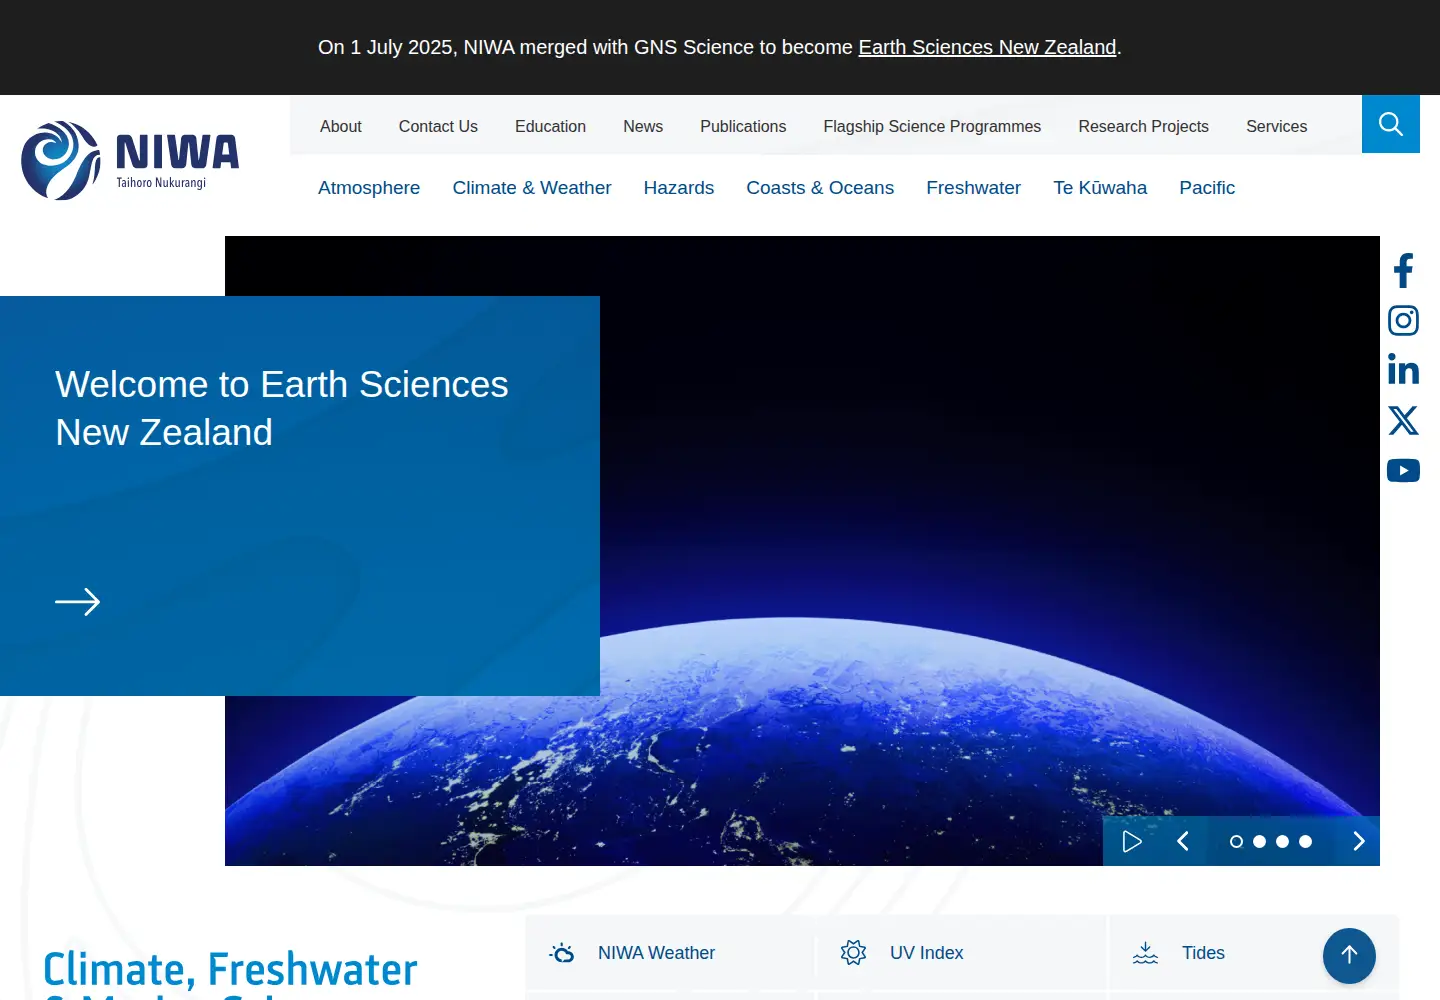The width and height of the screenshot is (1440, 1000).
Task: Open NIWA's Instagram profile
Action: coord(1403,320)
